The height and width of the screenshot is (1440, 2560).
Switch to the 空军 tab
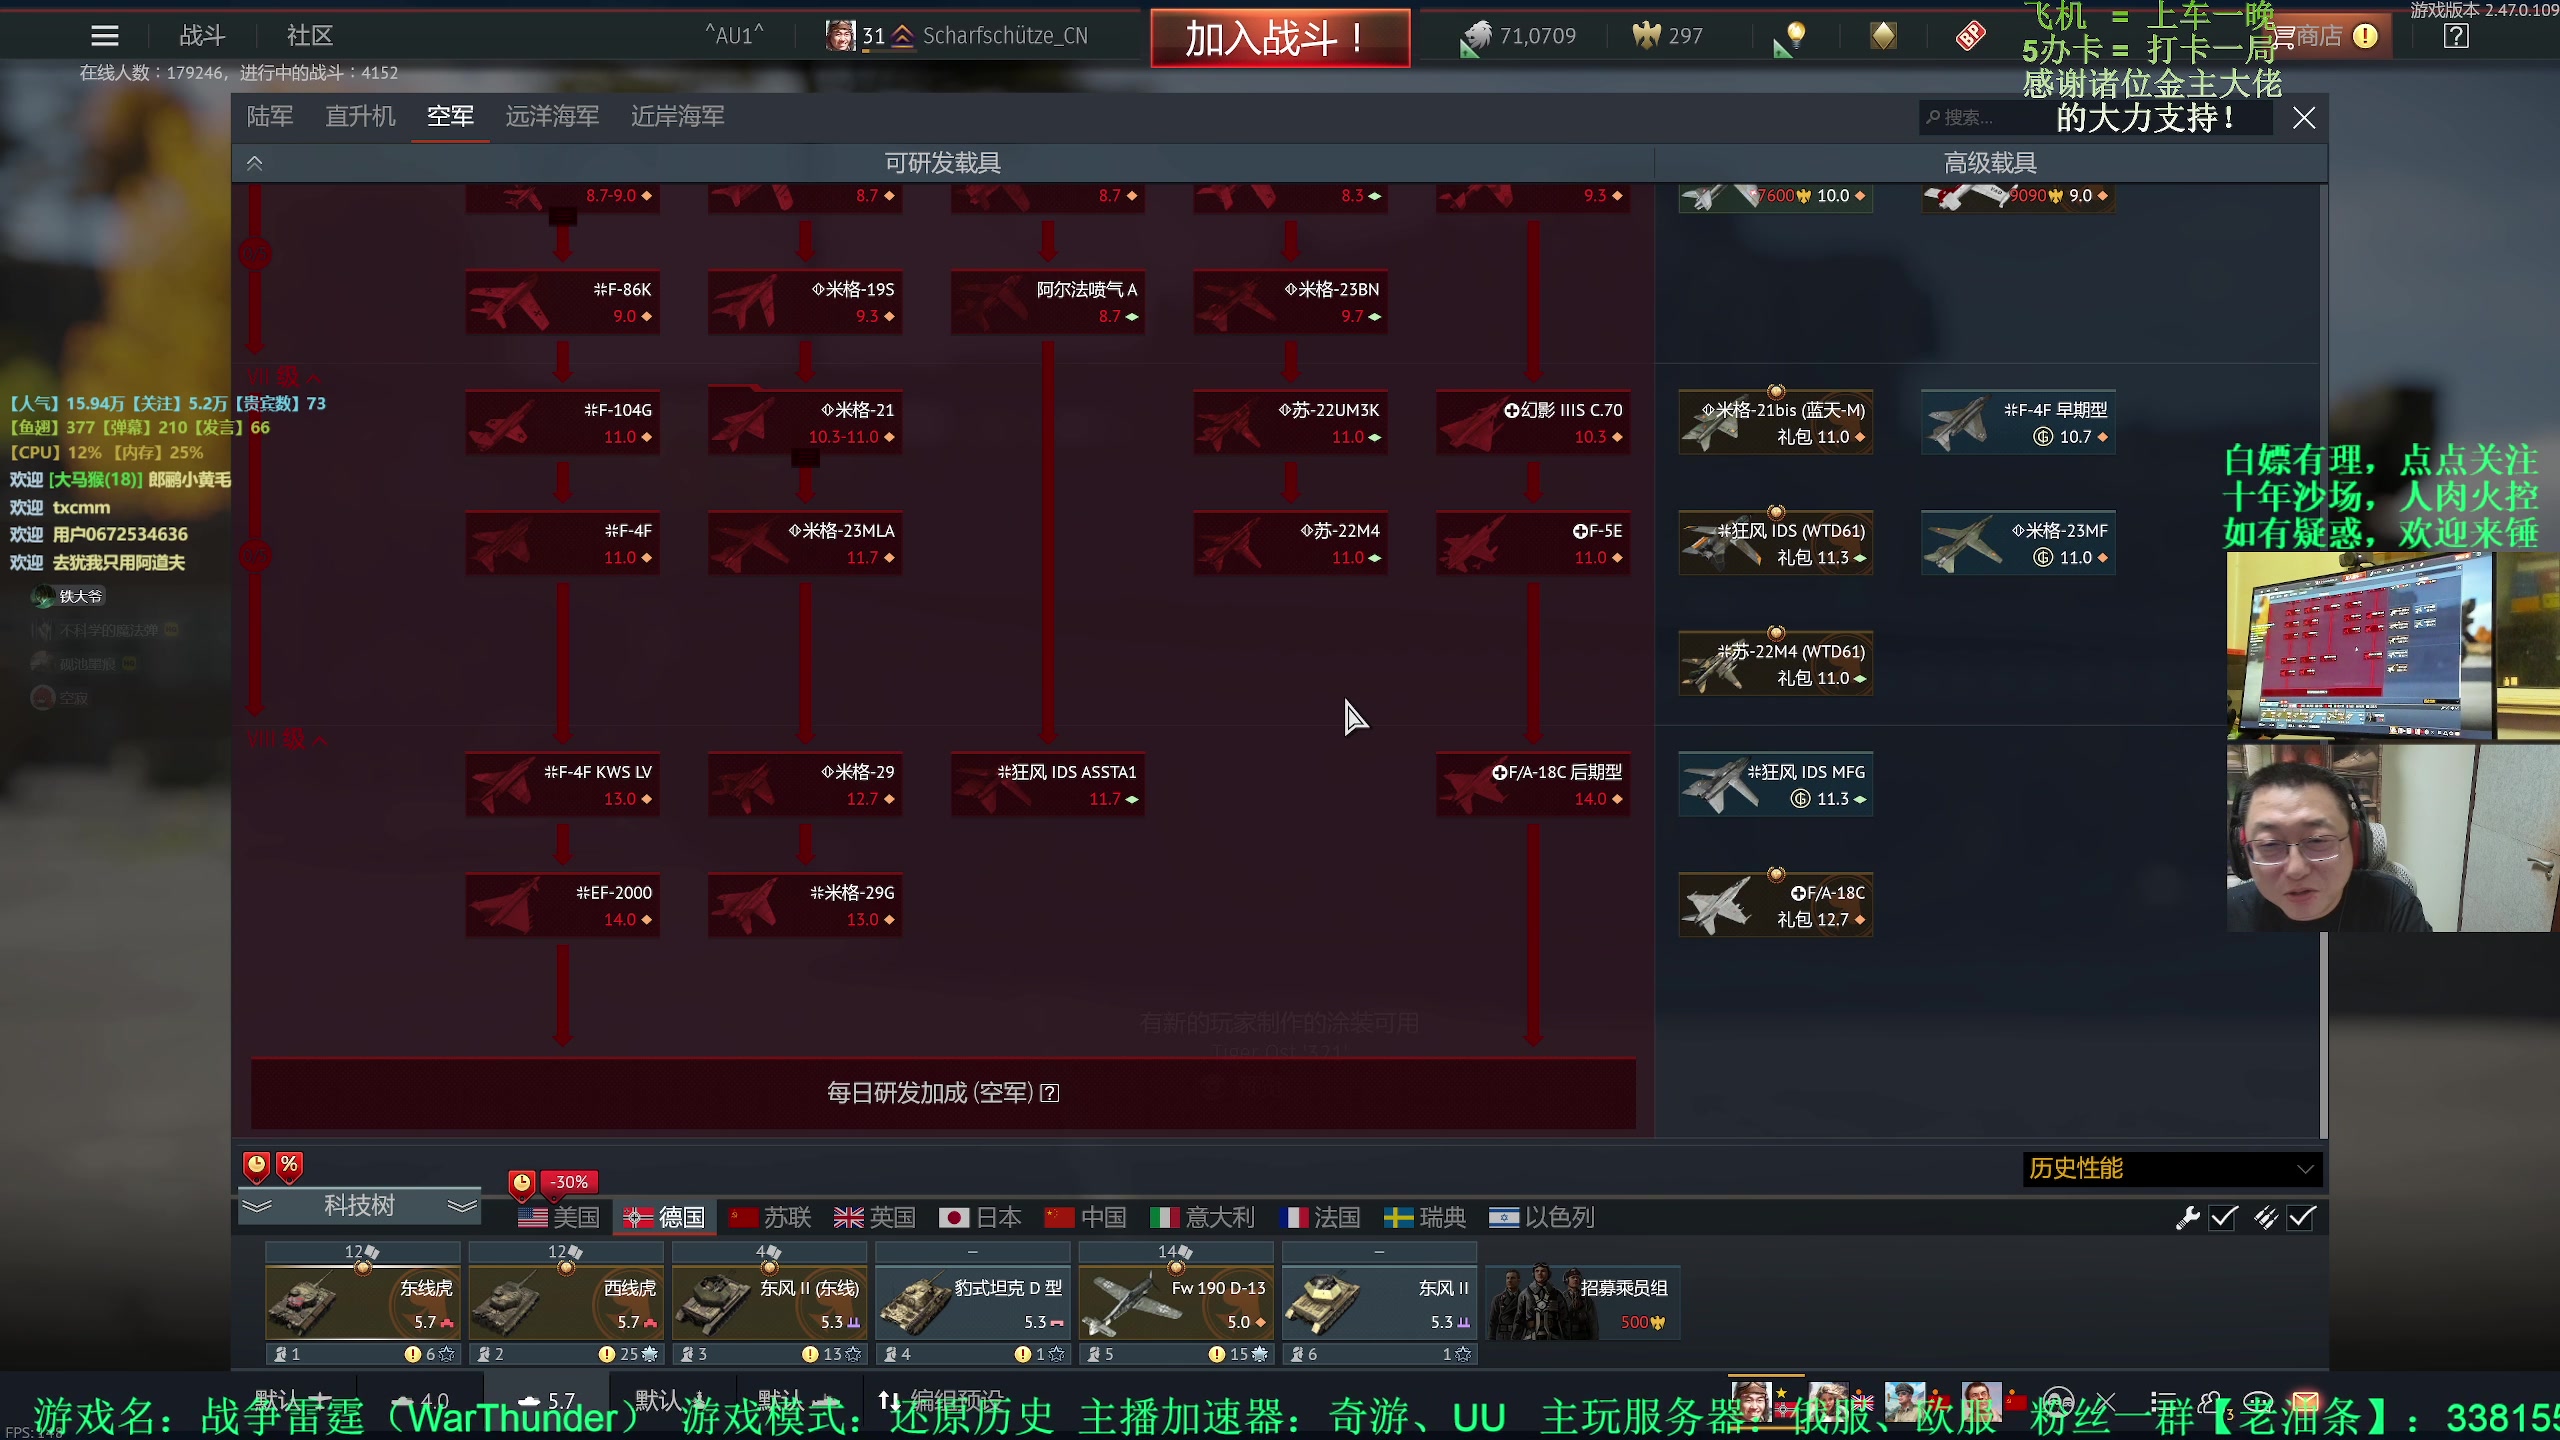click(x=450, y=117)
